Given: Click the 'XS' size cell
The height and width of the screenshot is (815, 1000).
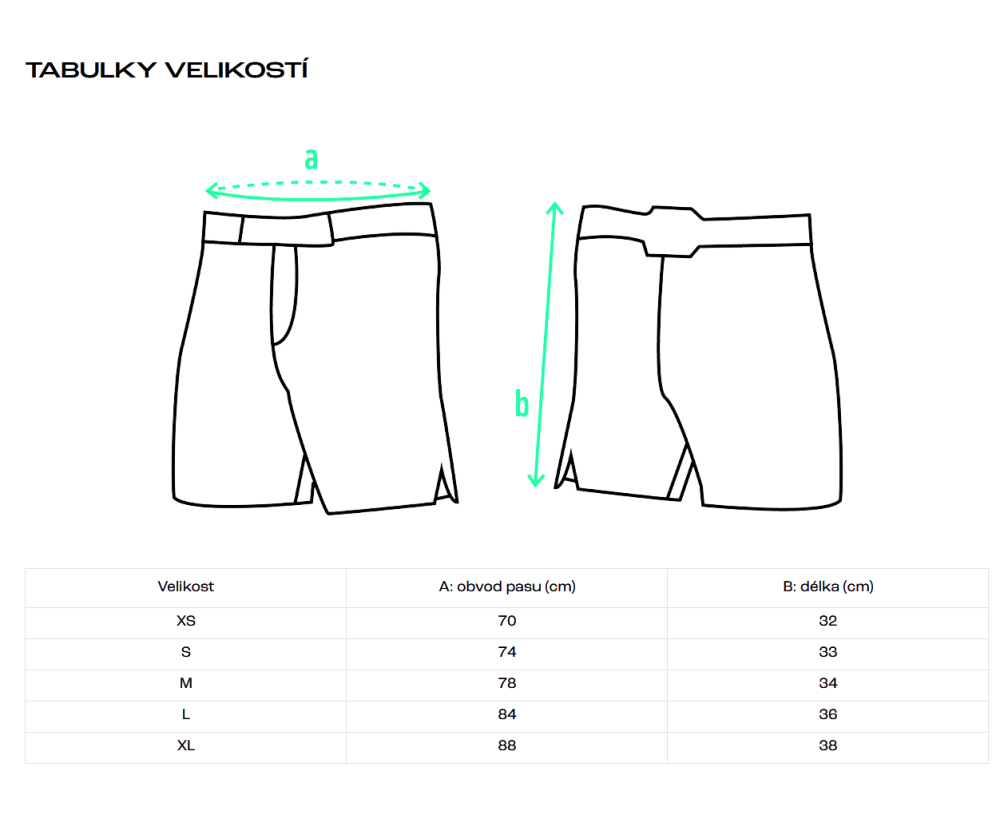Looking at the screenshot, I should 186,621.
